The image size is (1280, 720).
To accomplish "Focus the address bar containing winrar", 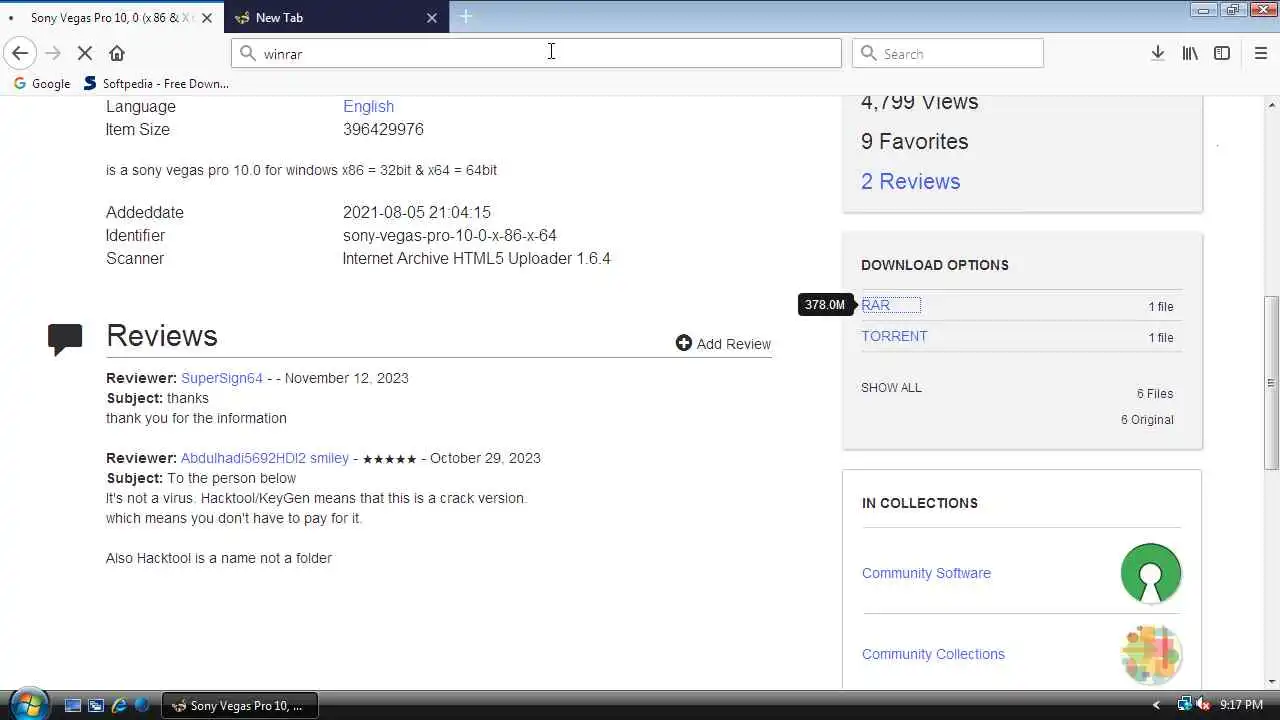I will pyautogui.click(x=536, y=53).
